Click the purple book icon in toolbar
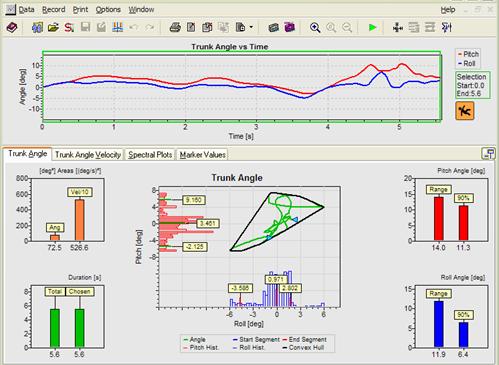This screenshot has height=365, width=499. [x=12, y=27]
